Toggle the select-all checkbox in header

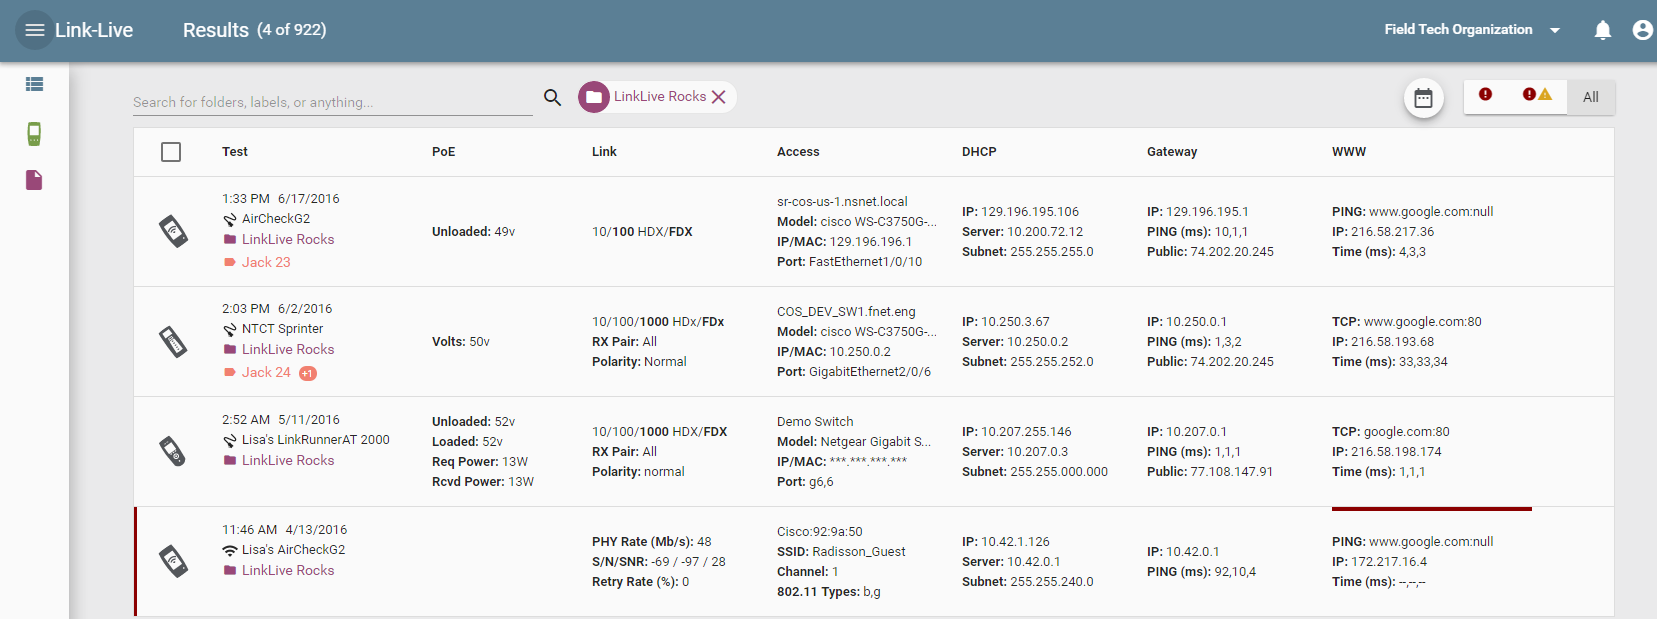[x=171, y=152]
